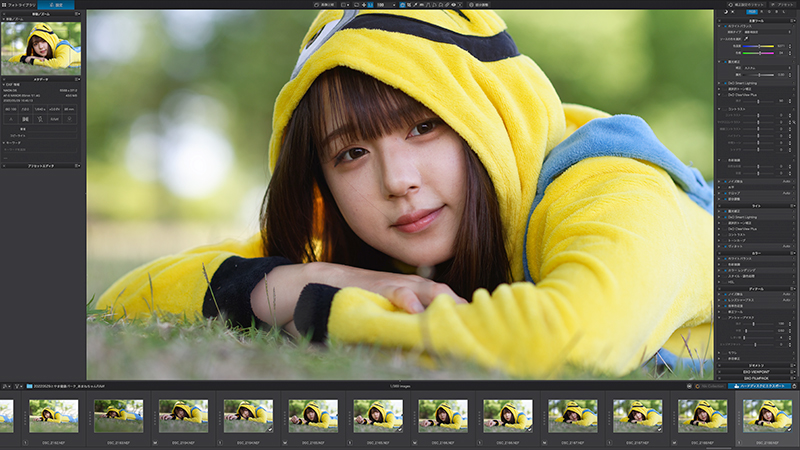Click the flash status icon in EXIF grid
Image resolution: width=800 pixels, height=450 pixels.
click(40, 119)
